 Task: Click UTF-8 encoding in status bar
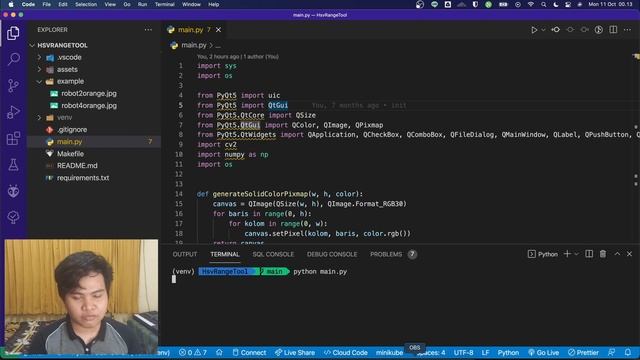tap(463, 352)
